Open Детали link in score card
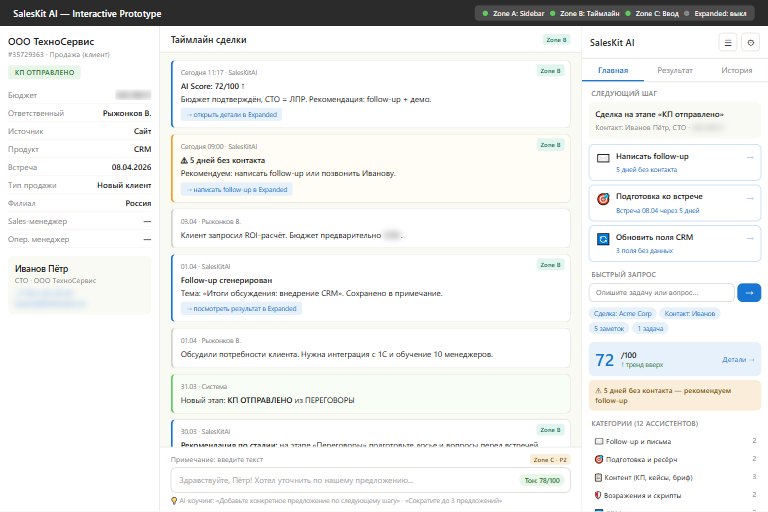The height and width of the screenshot is (512, 768). coord(738,360)
